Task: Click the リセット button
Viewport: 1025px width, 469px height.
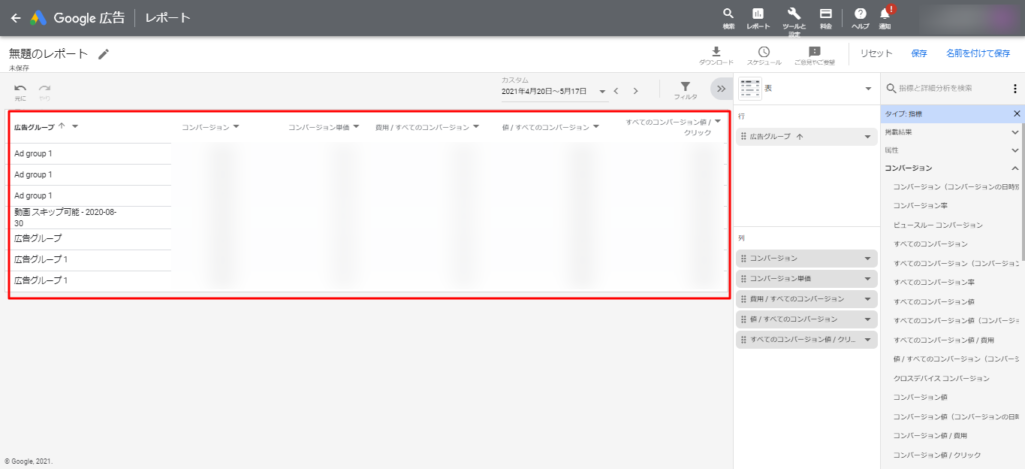Action: [876, 53]
